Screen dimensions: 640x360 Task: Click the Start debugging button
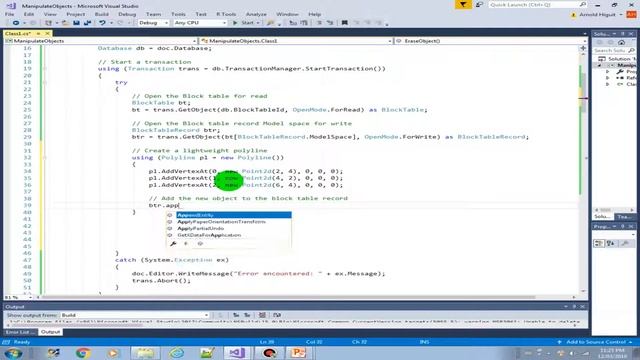(x=244, y=23)
